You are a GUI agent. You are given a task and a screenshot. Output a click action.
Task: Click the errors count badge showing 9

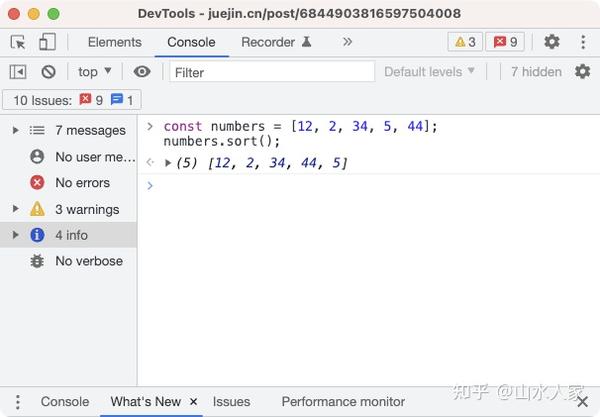pos(505,42)
